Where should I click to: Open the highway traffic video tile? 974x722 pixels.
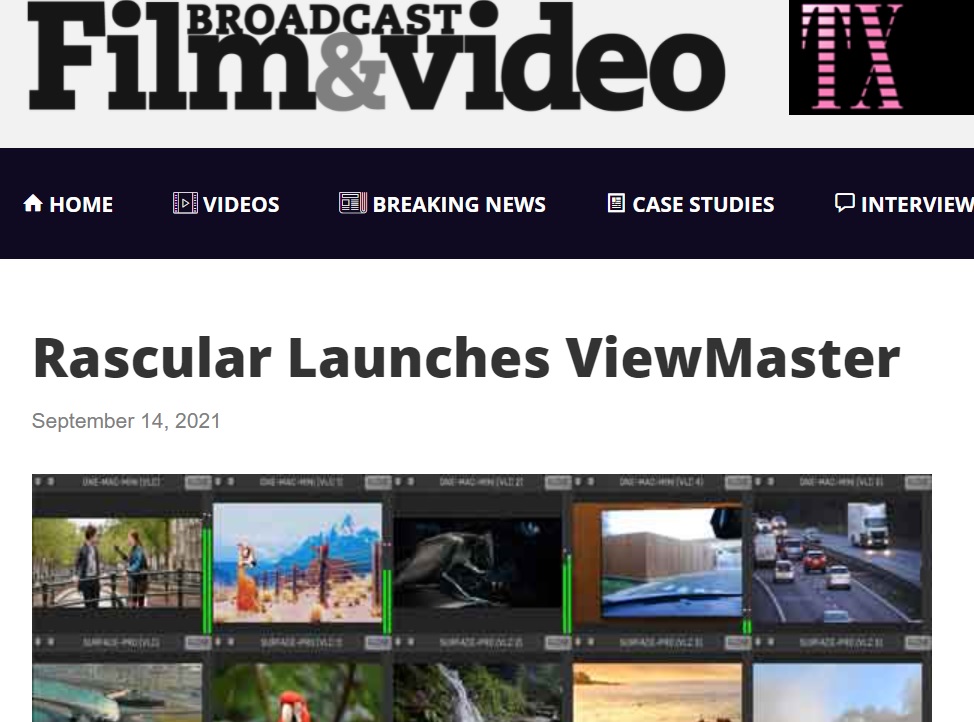[x=837, y=561]
